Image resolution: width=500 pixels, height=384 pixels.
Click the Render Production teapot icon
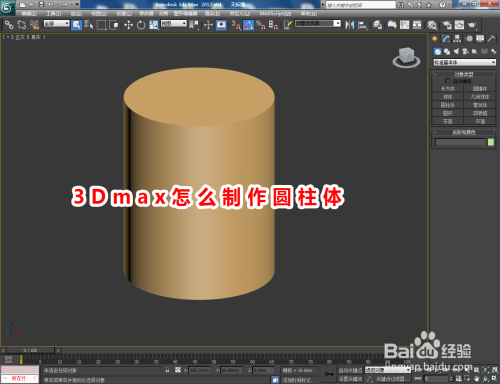pos(472,25)
